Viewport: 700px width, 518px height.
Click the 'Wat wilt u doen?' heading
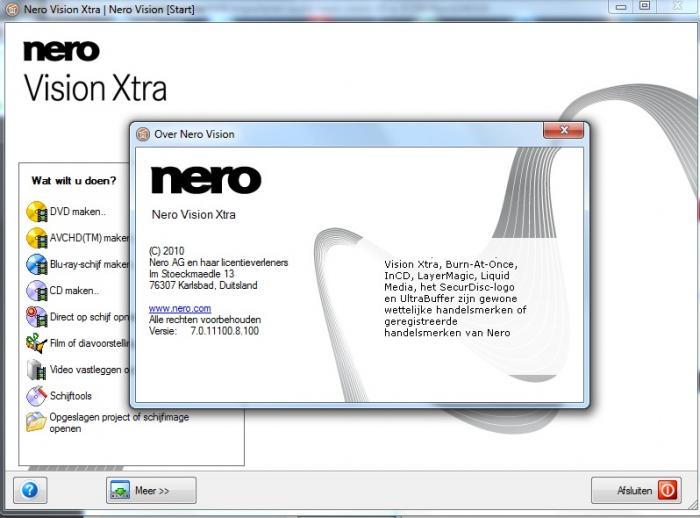point(74,180)
